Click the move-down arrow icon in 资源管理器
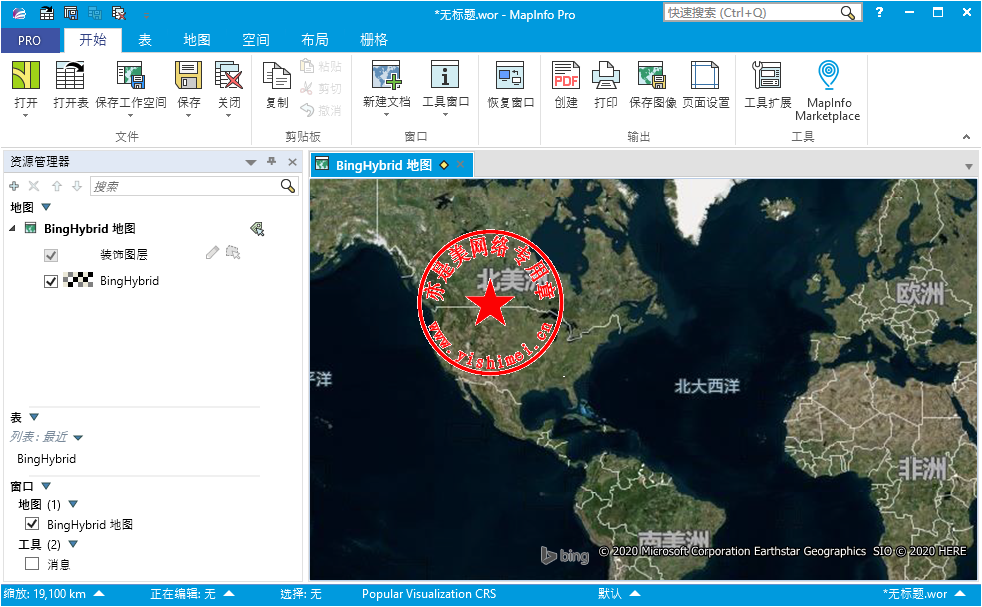The height and width of the screenshot is (607, 982). pos(76,186)
